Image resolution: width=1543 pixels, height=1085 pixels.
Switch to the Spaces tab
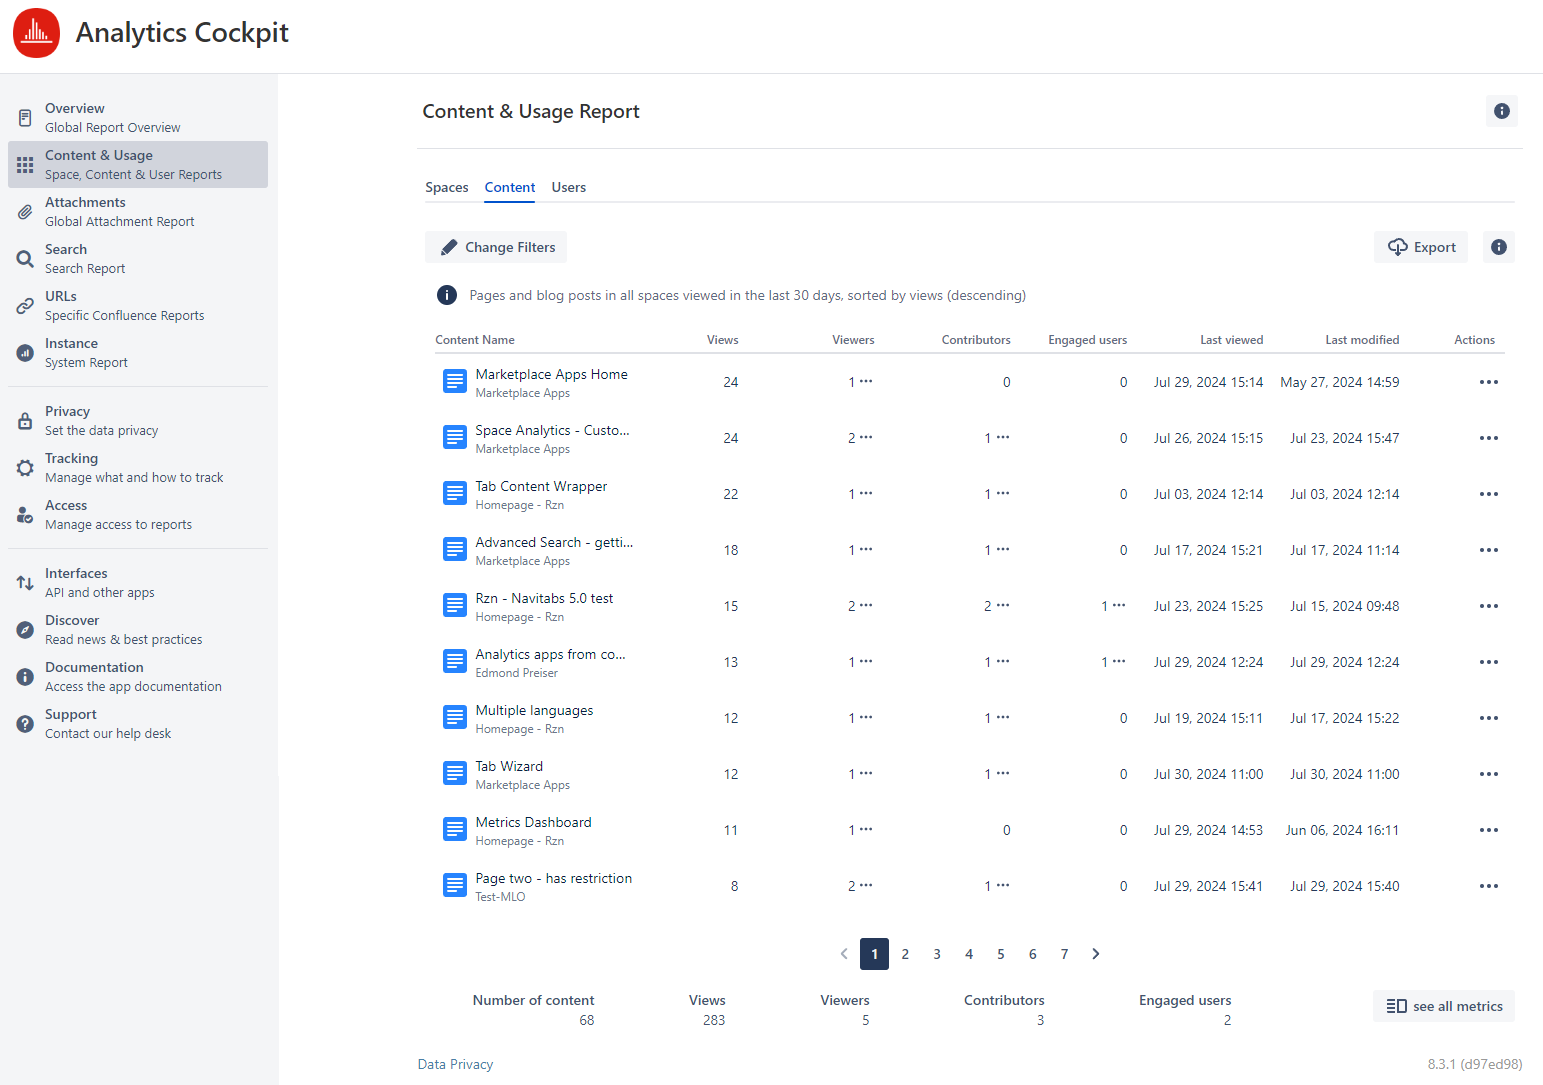pos(446,187)
